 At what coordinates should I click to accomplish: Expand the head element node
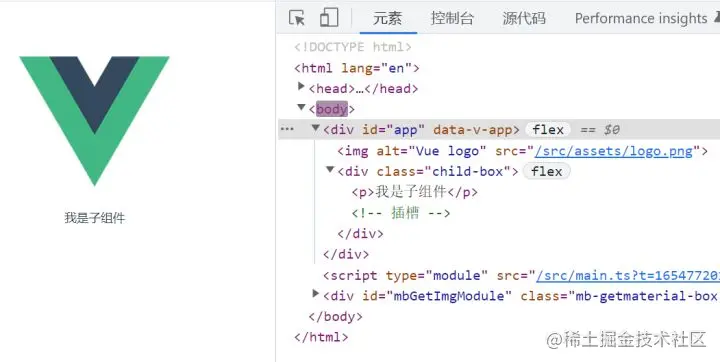[301, 86]
